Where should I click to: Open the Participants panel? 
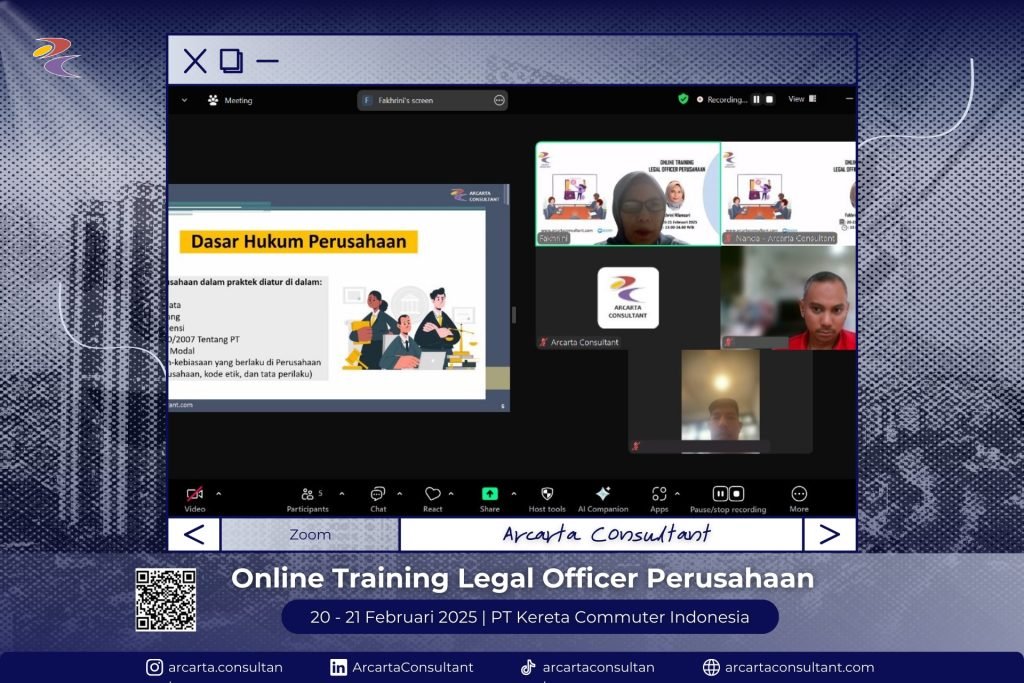[307, 494]
